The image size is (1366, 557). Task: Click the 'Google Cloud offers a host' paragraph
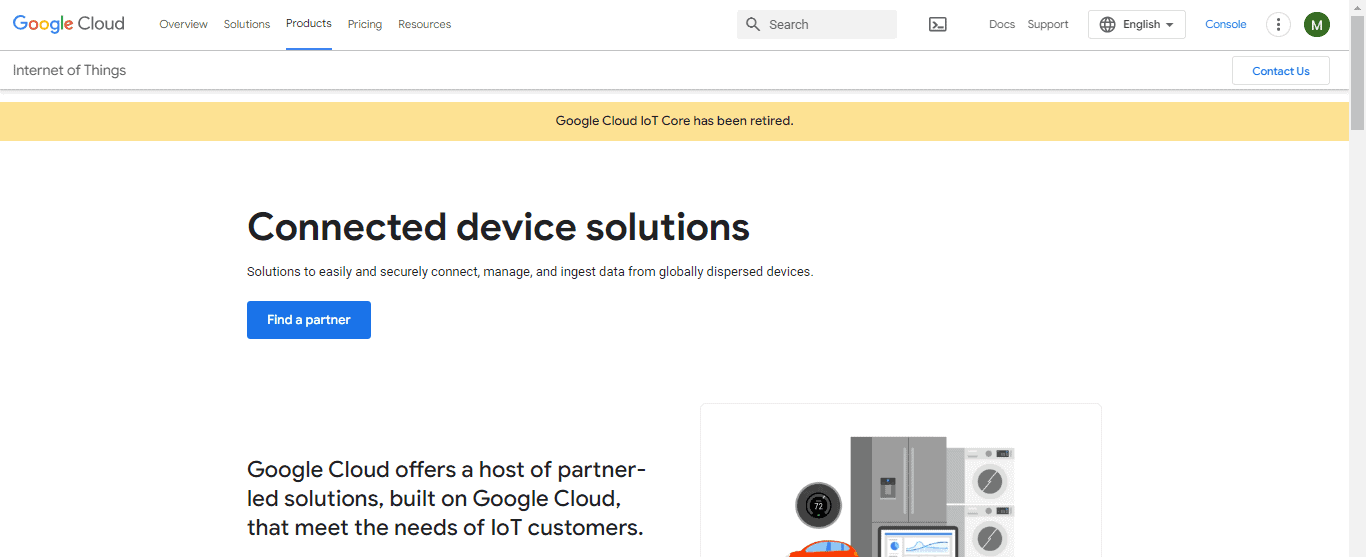[446, 498]
